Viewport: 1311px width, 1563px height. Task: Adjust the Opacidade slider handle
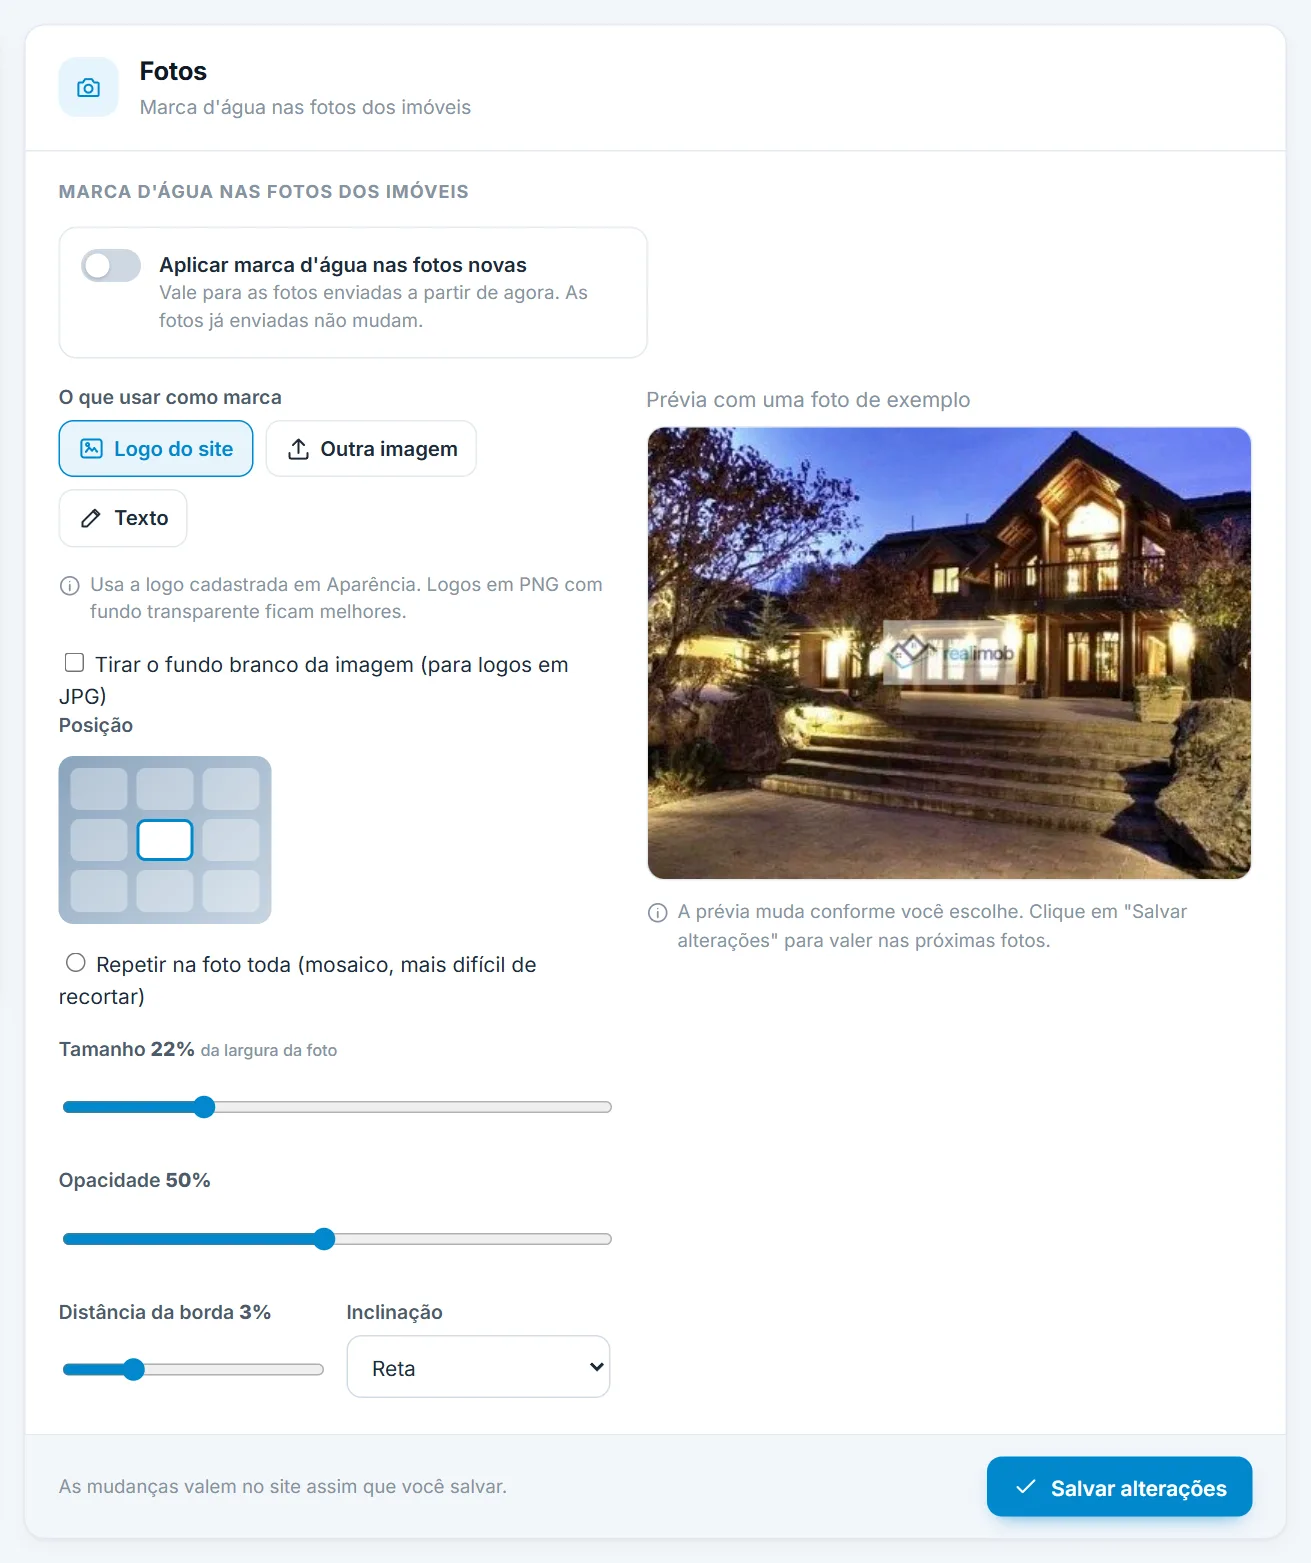click(324, 1239)
